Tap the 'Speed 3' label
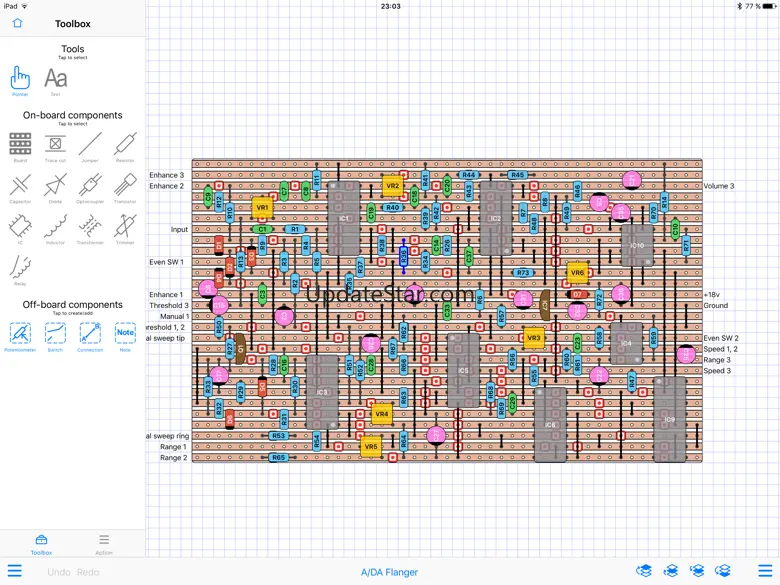780x585 pixels. point(717,371)
